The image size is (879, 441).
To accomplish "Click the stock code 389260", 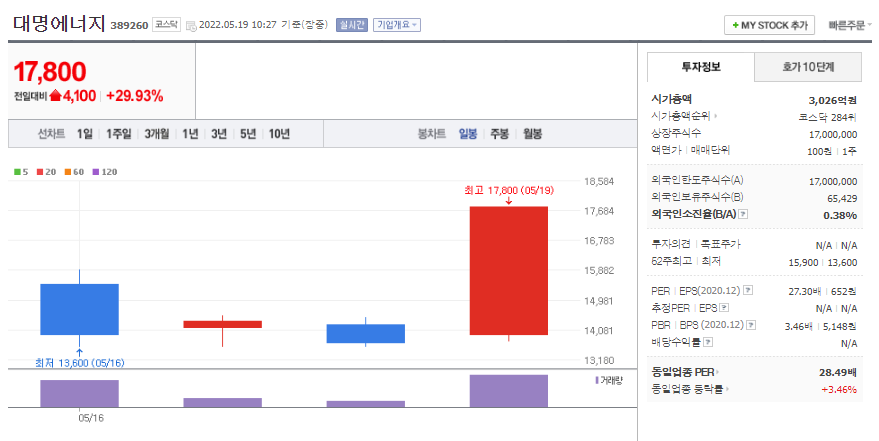I will point(129,25).
